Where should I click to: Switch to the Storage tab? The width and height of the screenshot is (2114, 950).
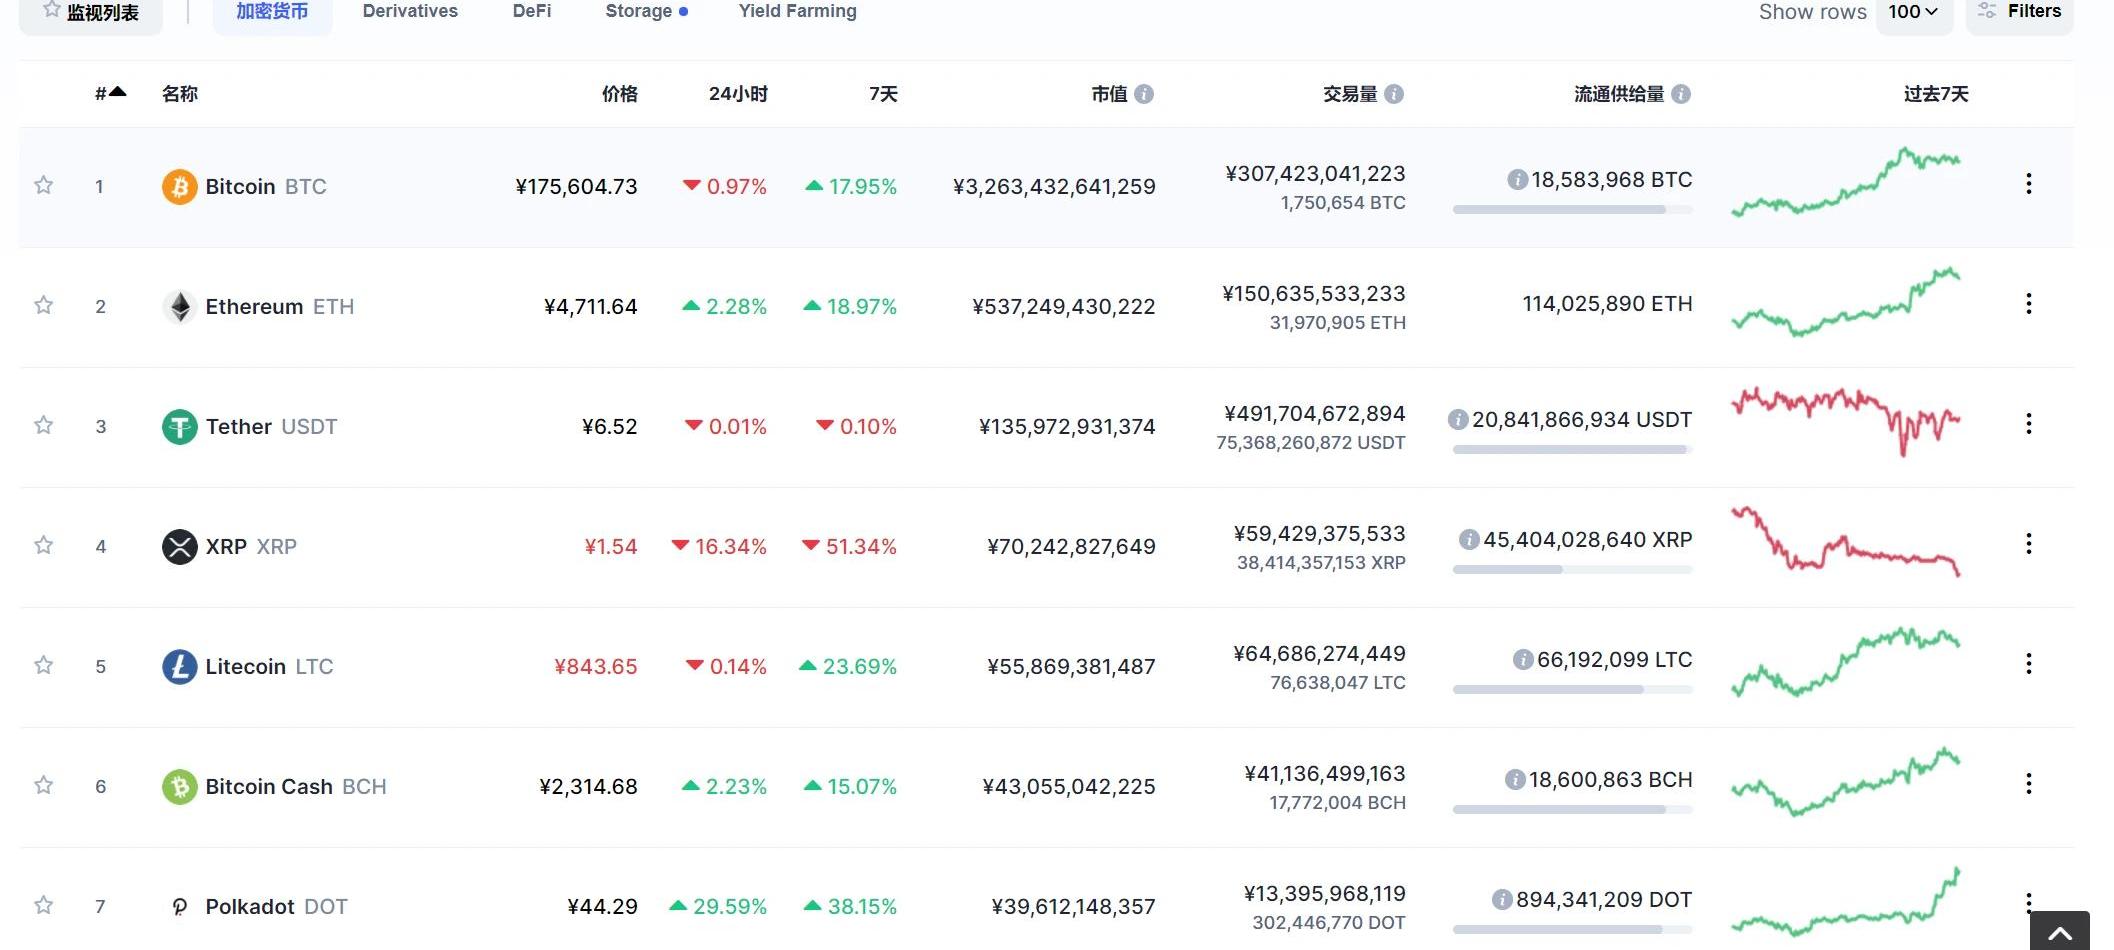[646, 11]
